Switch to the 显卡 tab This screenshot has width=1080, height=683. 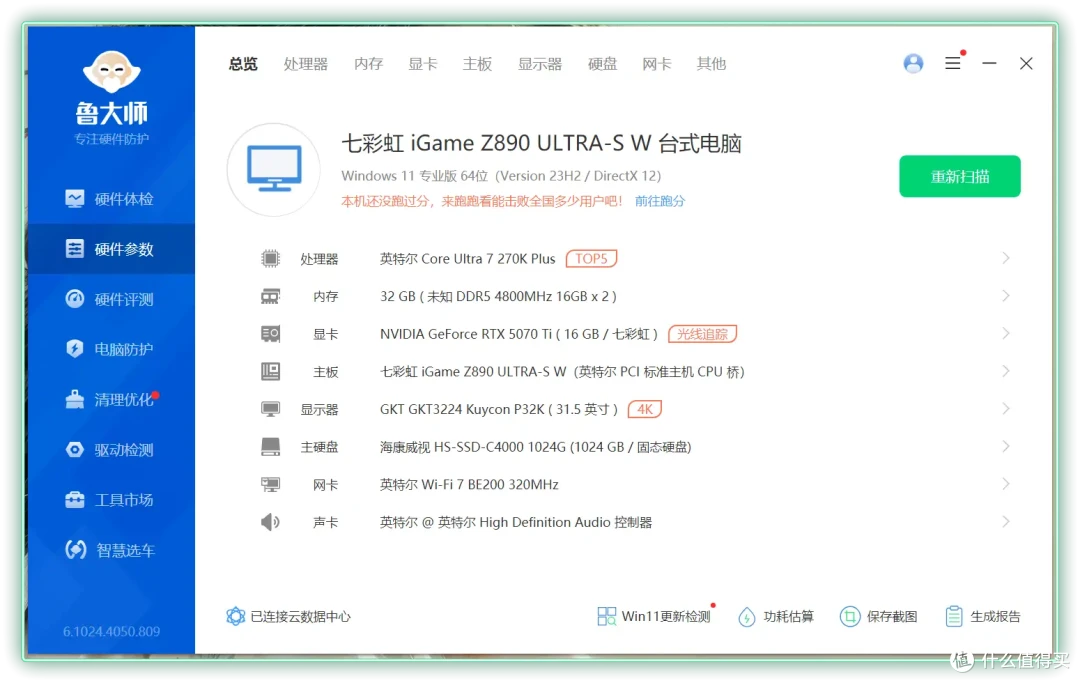(x=423, y=64)
